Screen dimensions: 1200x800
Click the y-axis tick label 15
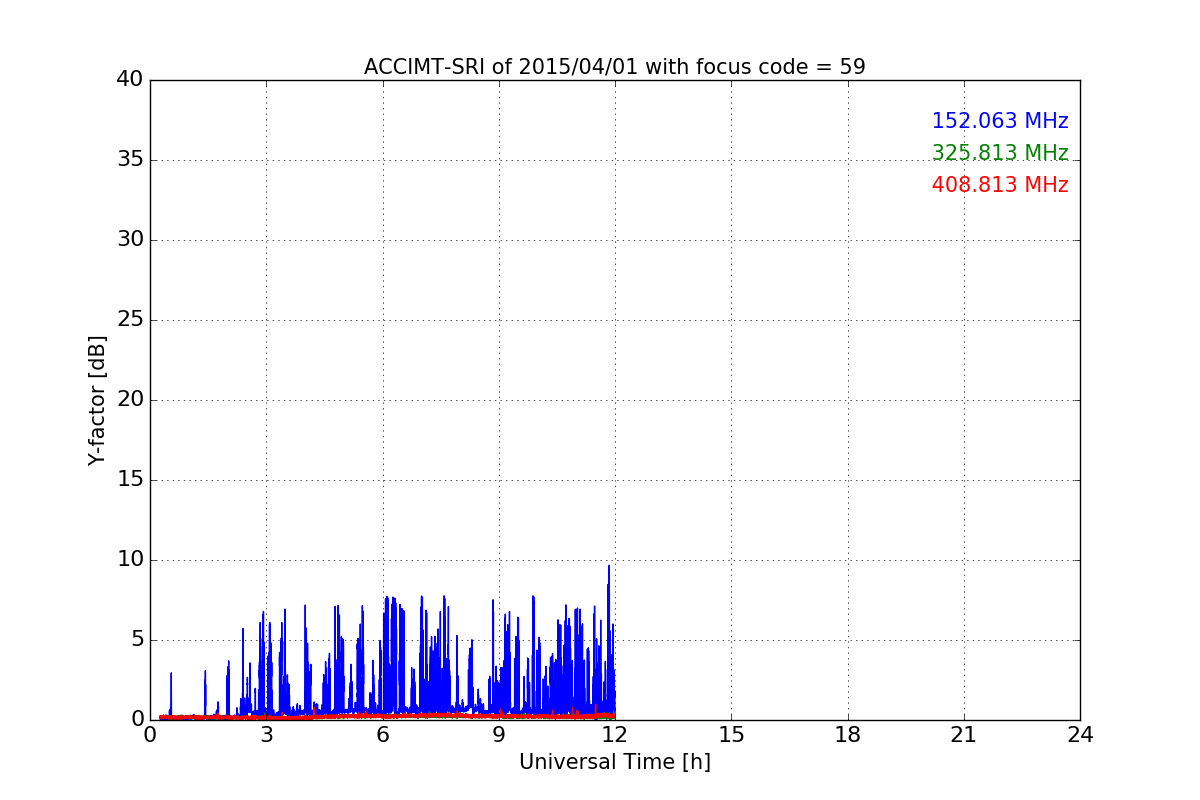[130, 480]
